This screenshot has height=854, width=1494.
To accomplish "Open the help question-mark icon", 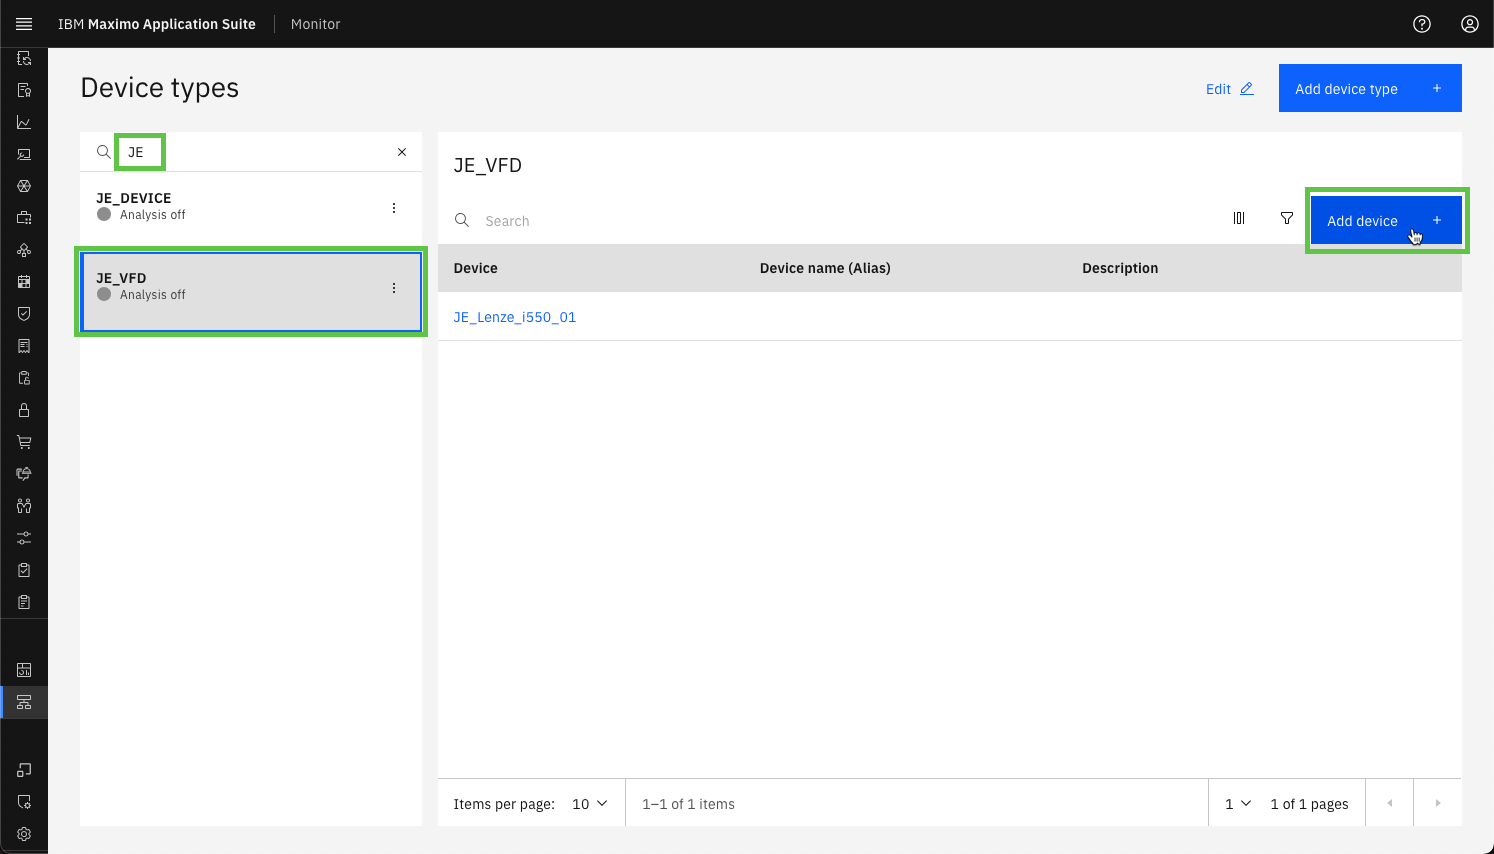I will [1422, 24].
